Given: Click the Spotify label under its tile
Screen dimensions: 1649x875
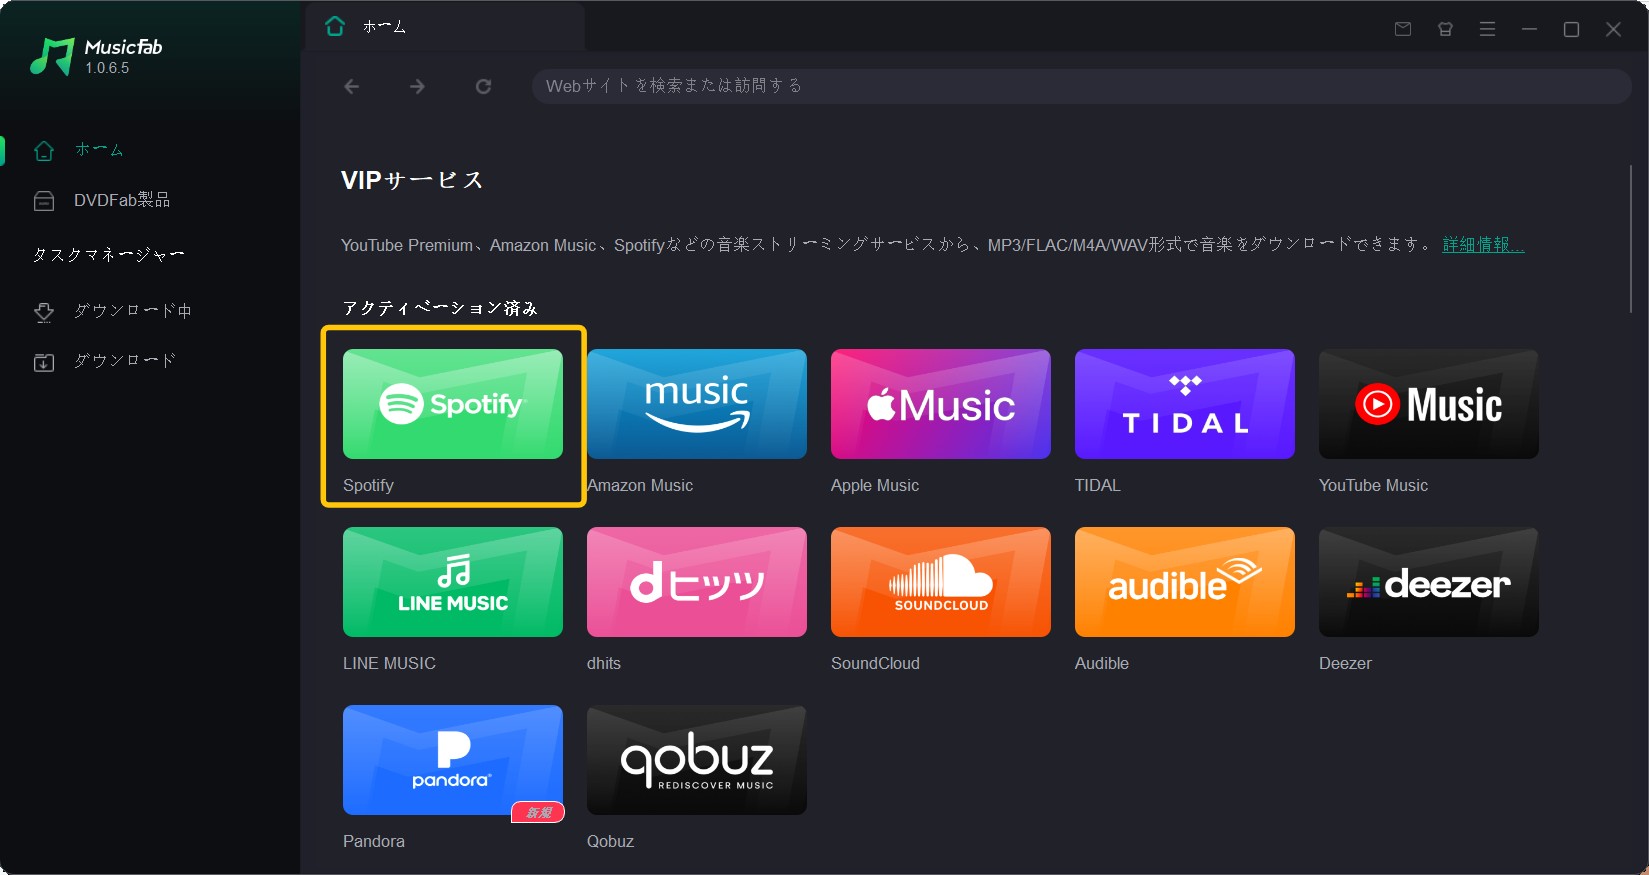Looking at the screenshot, I should [368, 485].
